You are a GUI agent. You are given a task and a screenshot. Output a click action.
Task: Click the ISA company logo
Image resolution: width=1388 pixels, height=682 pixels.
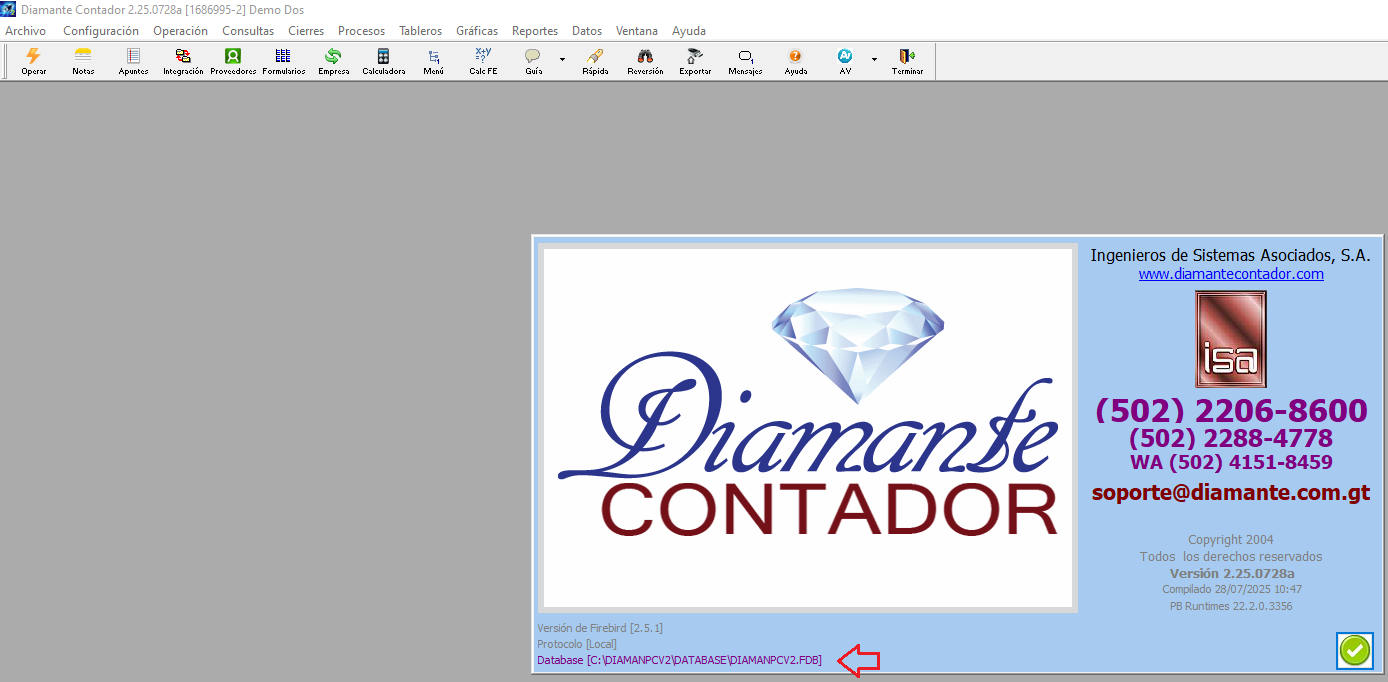click(1231, 339)
